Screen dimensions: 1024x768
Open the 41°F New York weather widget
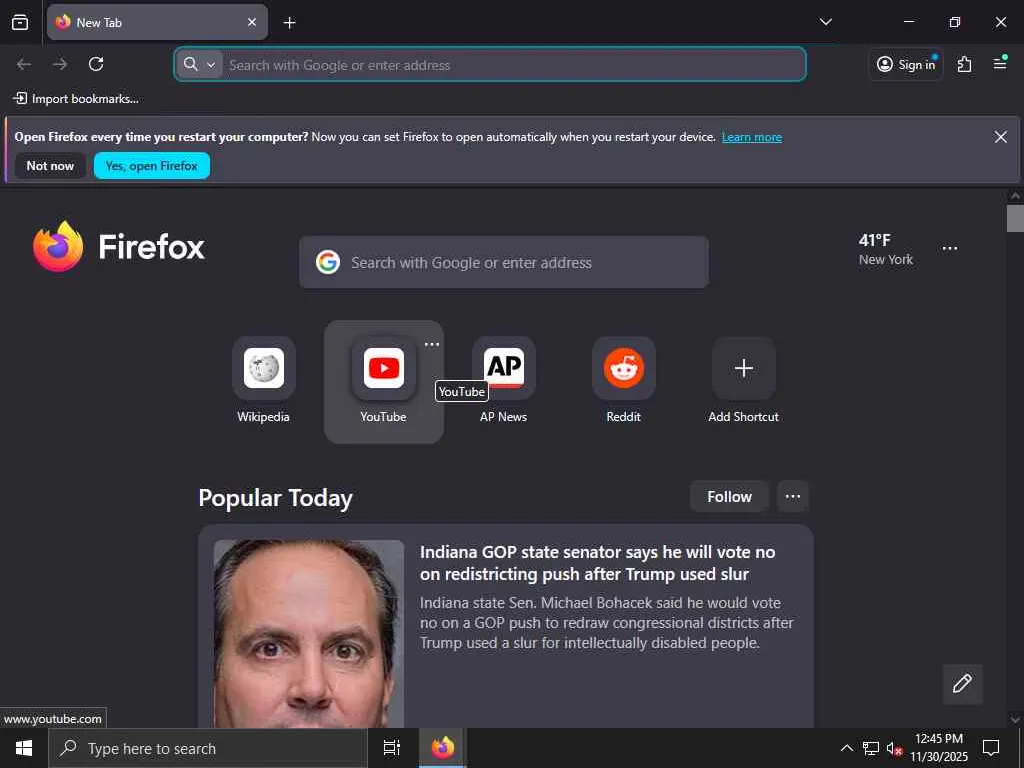pyautogui.click(x=886, y=249)
